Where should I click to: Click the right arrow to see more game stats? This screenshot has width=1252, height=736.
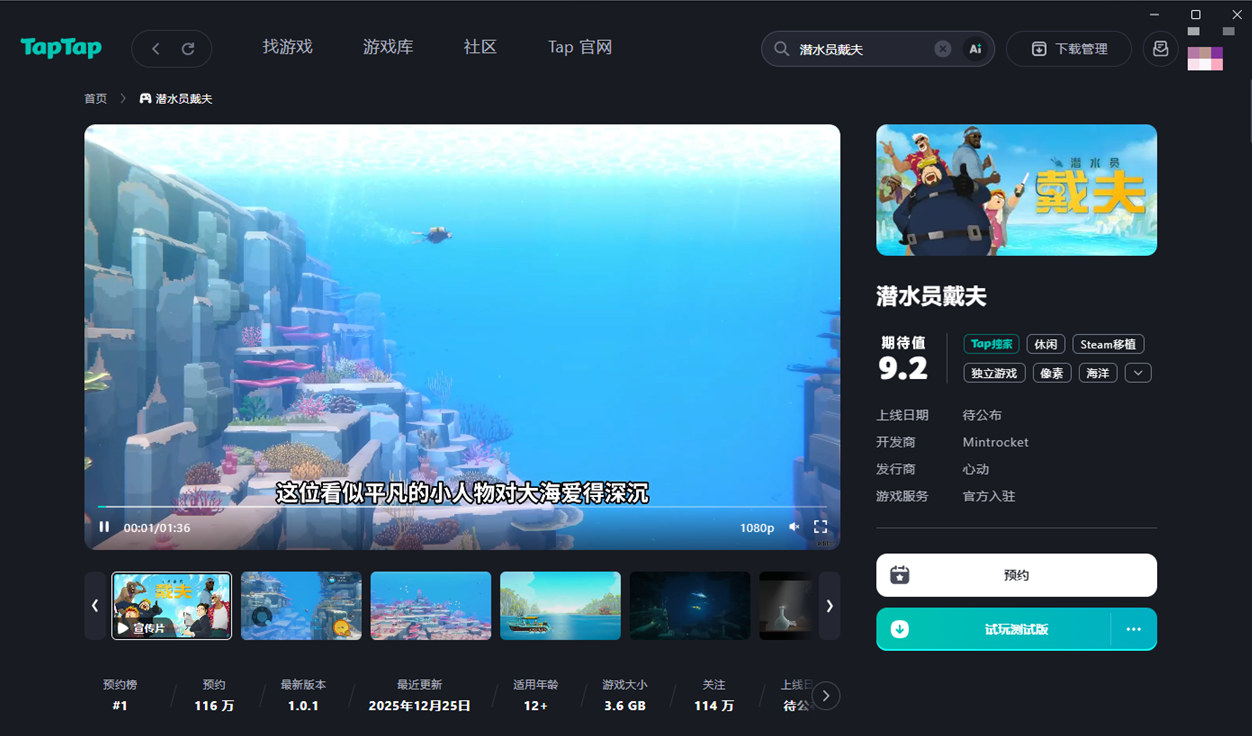pos(826,695)
